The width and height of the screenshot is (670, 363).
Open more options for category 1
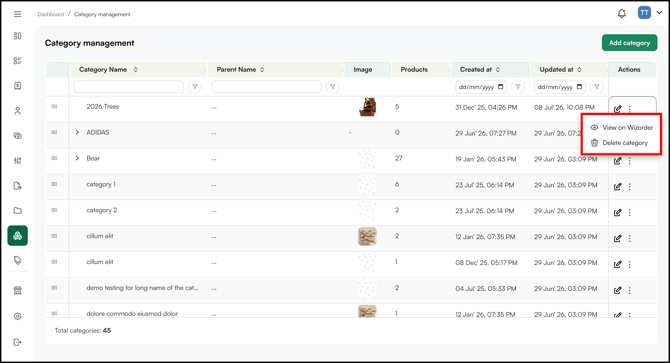629,187
